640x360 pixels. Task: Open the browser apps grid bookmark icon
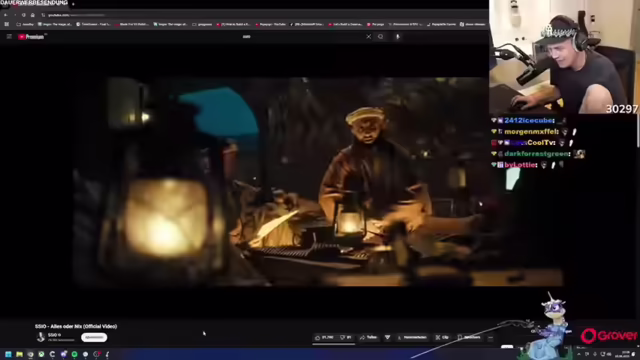[x=7, y=24]
